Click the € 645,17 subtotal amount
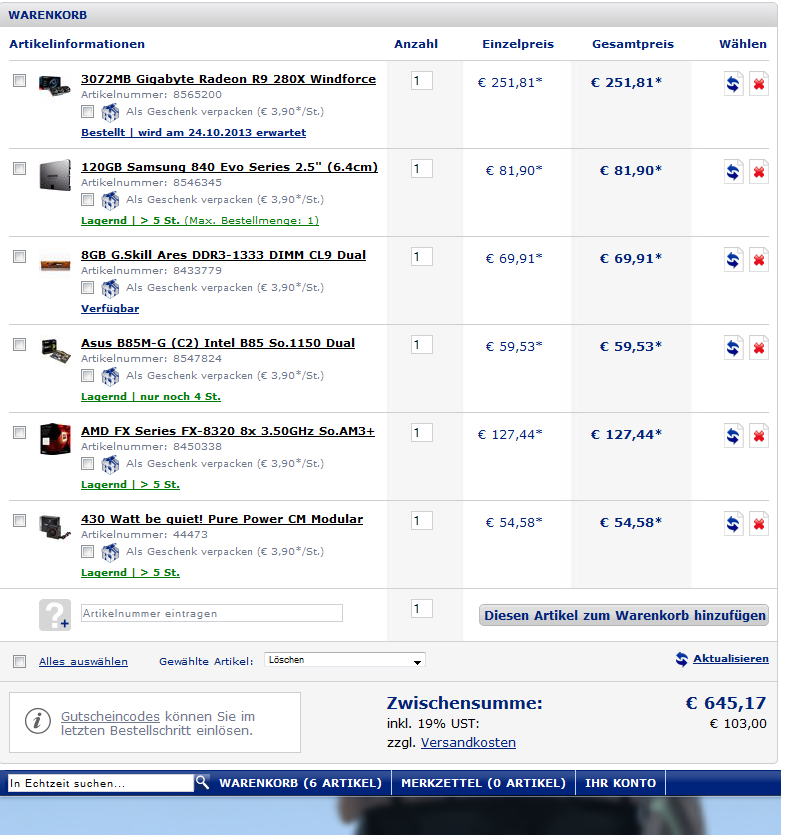Viewport: 786px width, 835px height. click(x=726, y=703)
